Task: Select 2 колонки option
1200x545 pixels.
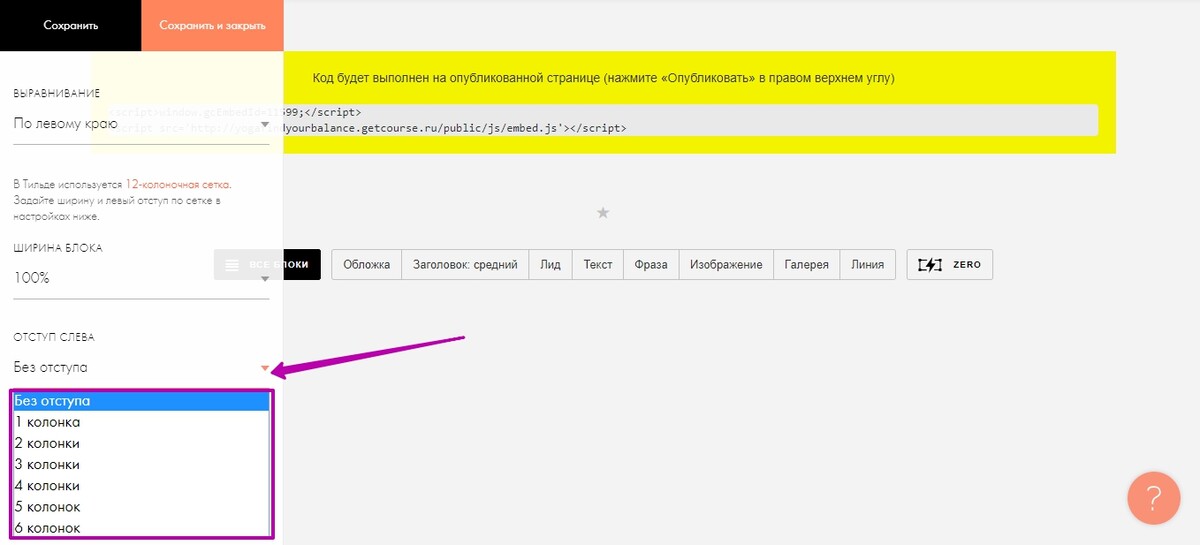Action: click(x=141, y=443)
